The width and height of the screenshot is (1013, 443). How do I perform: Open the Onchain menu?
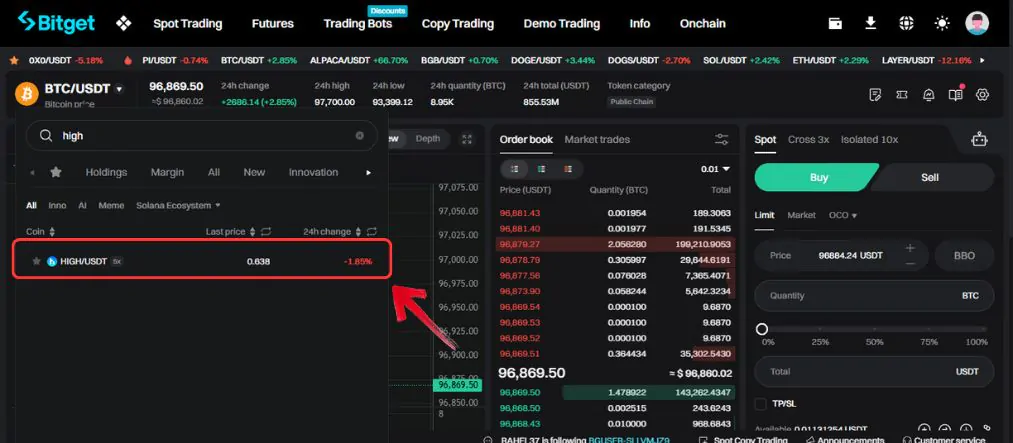[702, 24]
